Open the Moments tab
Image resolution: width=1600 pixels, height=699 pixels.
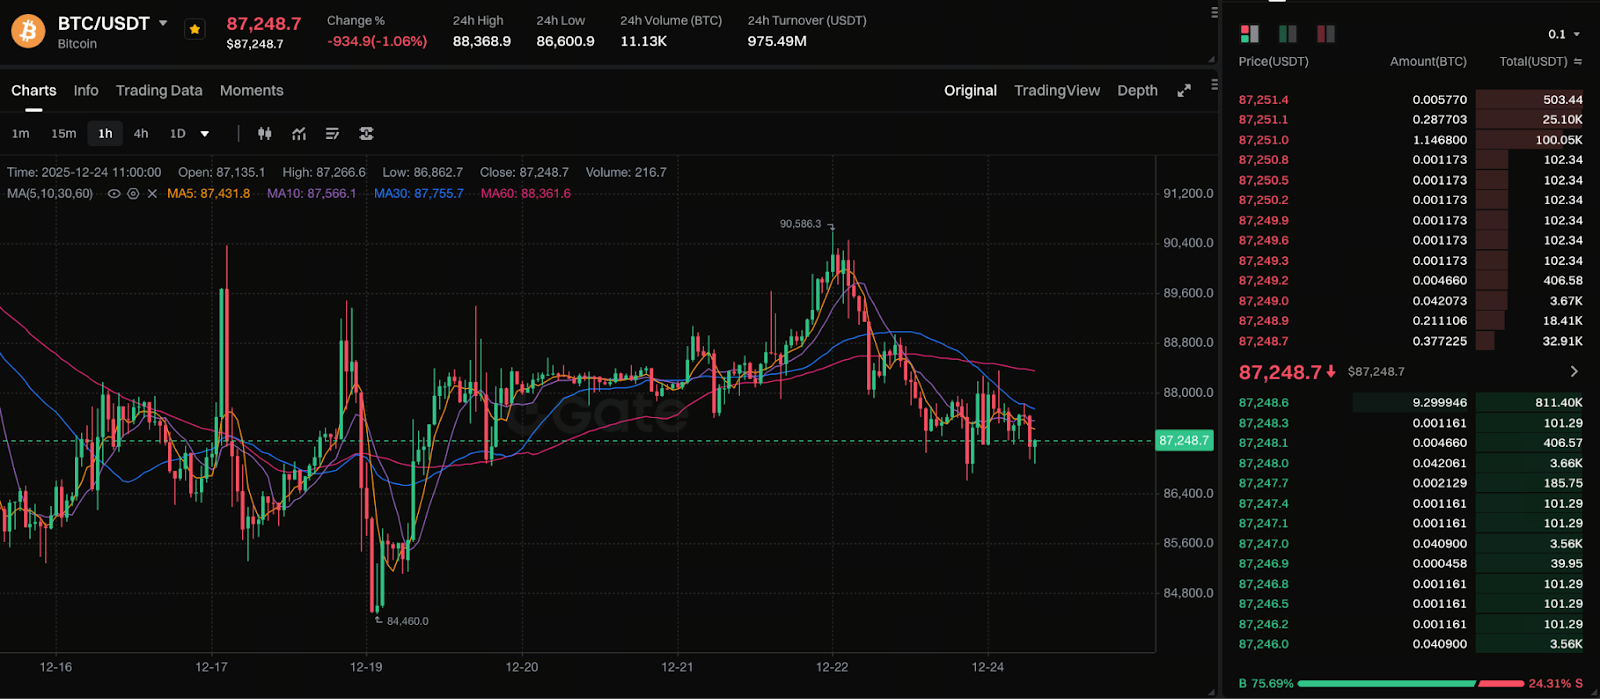pyautogui.click(x=252, y=90)
